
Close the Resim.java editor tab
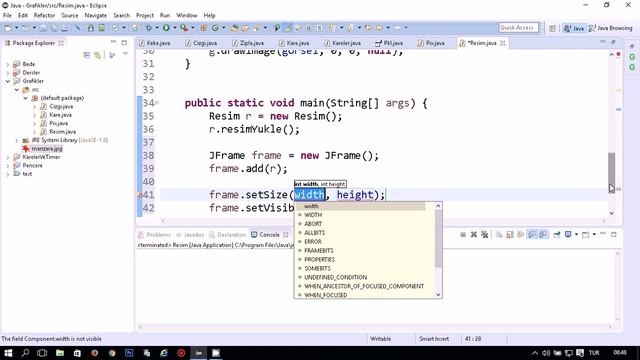point(502,43)
